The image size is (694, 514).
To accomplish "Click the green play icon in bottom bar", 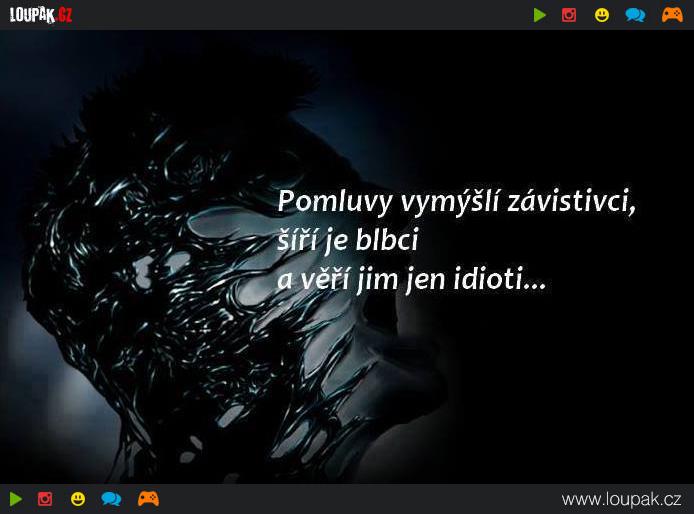I will 16,498.
